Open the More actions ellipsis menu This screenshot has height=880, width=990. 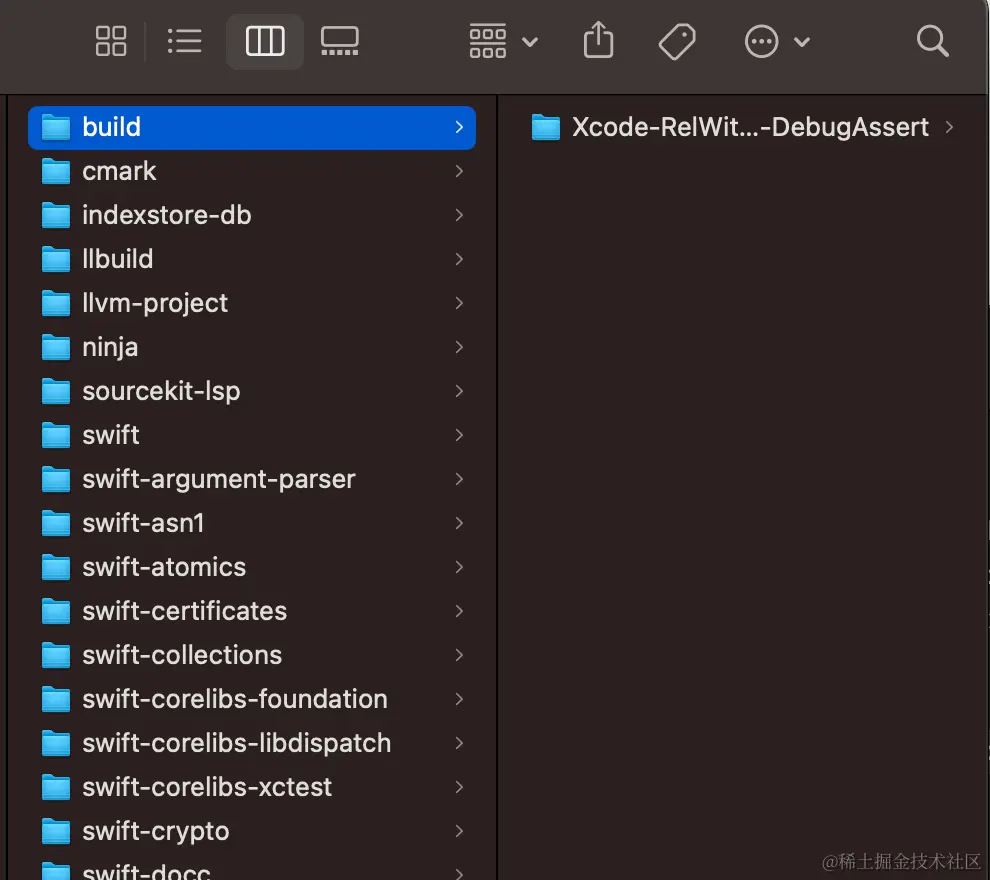point(777,42)
